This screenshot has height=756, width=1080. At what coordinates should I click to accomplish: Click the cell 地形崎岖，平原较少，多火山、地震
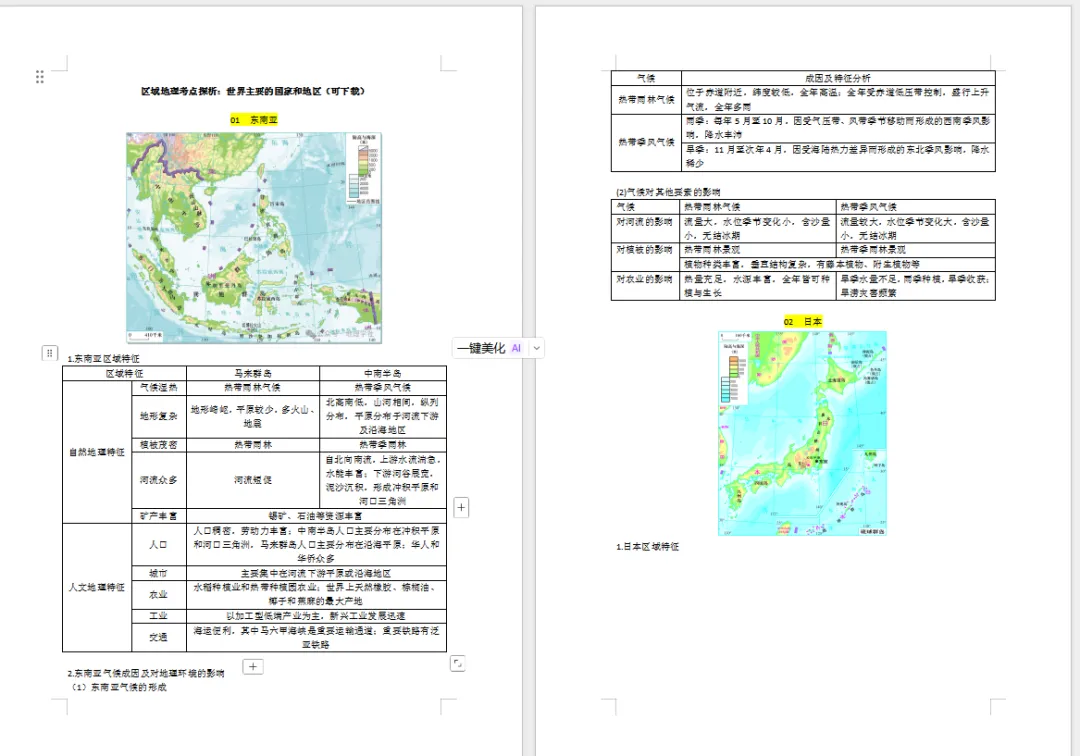253,416
